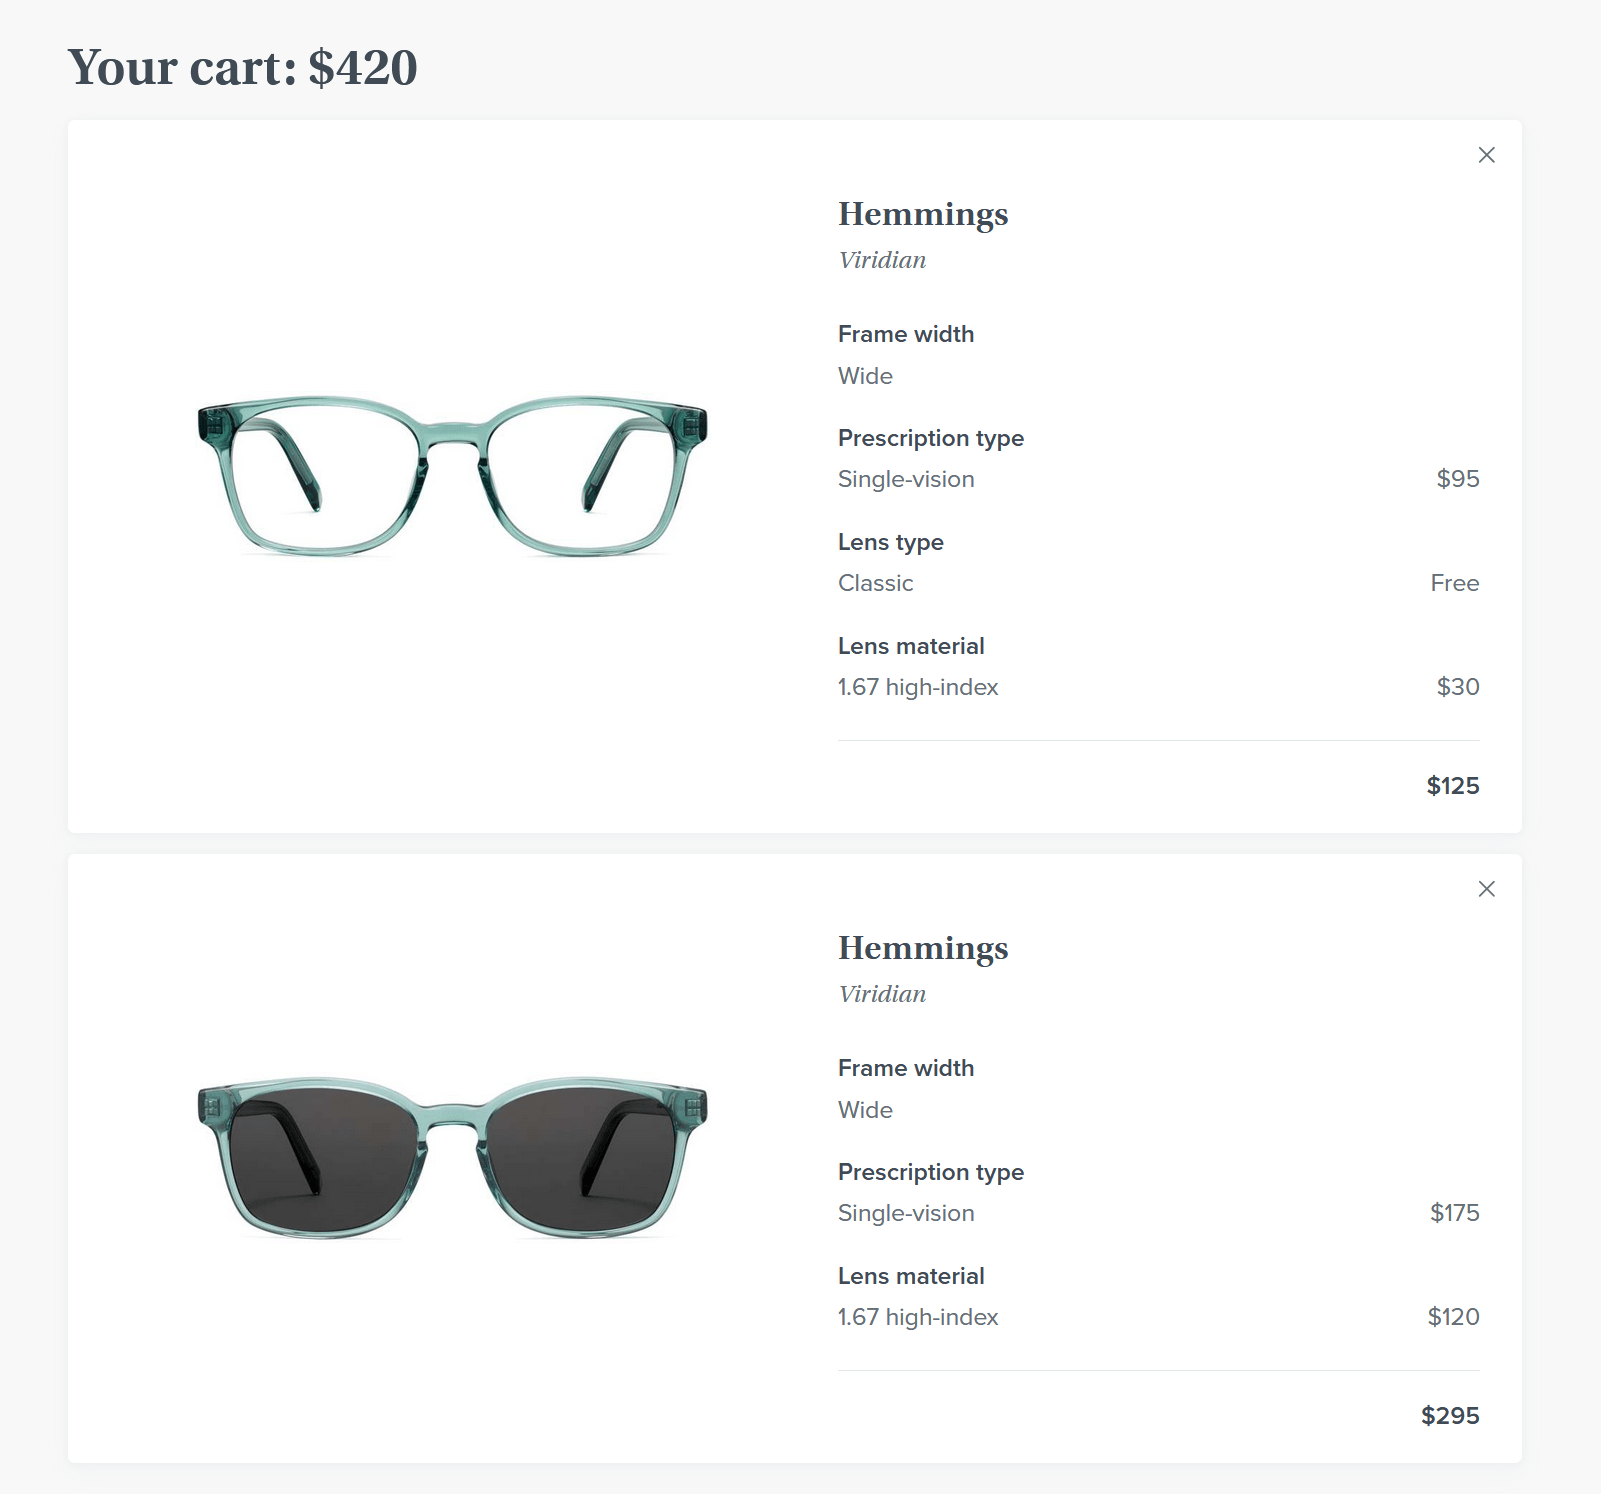Image resolution: width=1601 pixels, height=1494 pixels.
Task: Click the Classic lens type entry
Action: click(875, 583)
